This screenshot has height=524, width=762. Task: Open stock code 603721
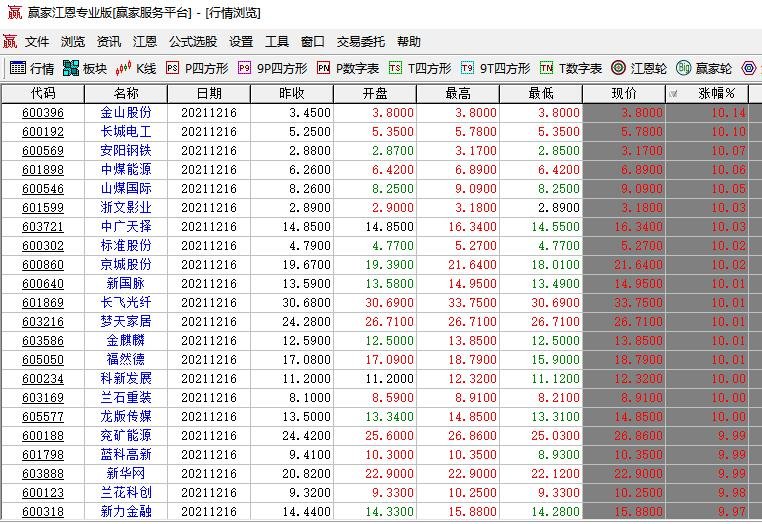43,227
